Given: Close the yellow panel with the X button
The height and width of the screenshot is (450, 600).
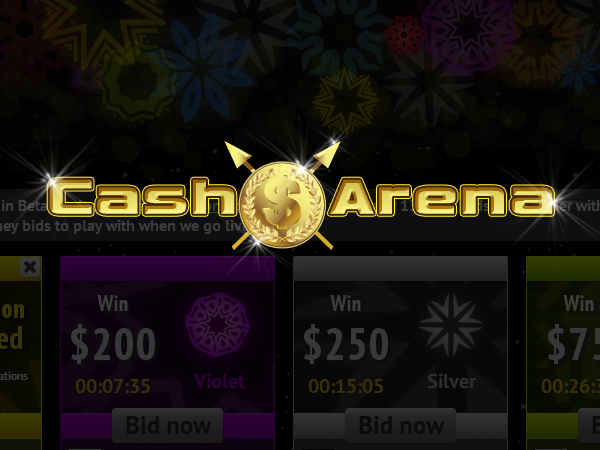Looking at the screenshot, I should [30, 267].
